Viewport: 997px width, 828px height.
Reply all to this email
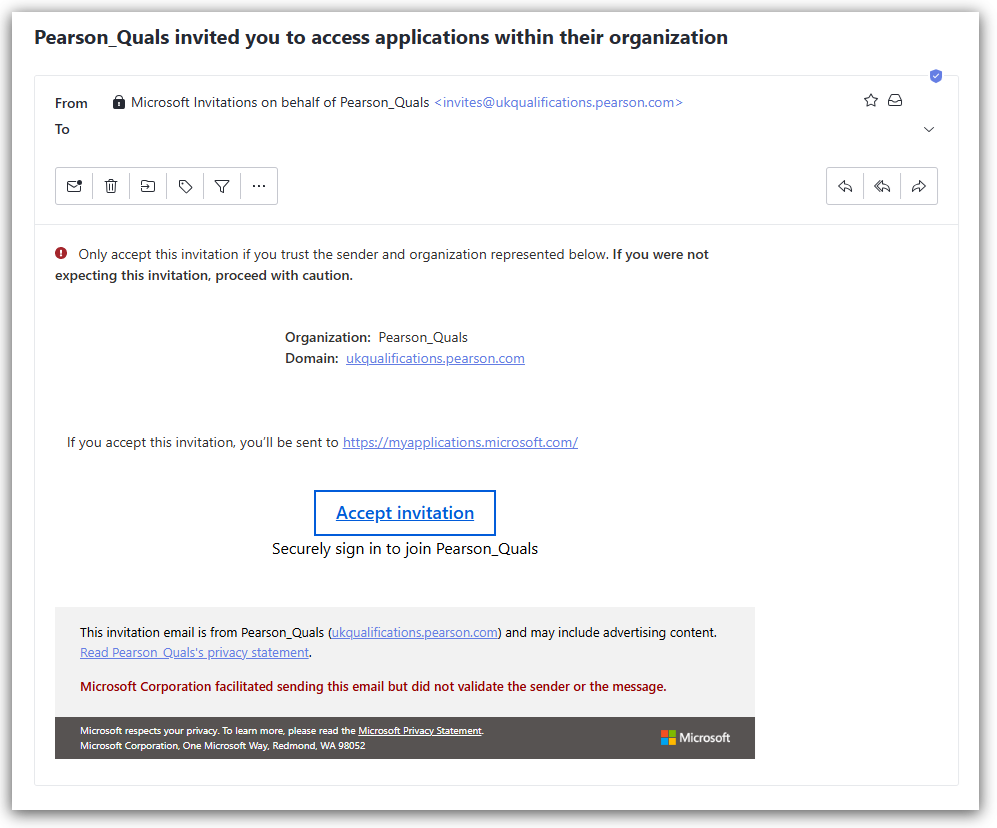[882, 186]
